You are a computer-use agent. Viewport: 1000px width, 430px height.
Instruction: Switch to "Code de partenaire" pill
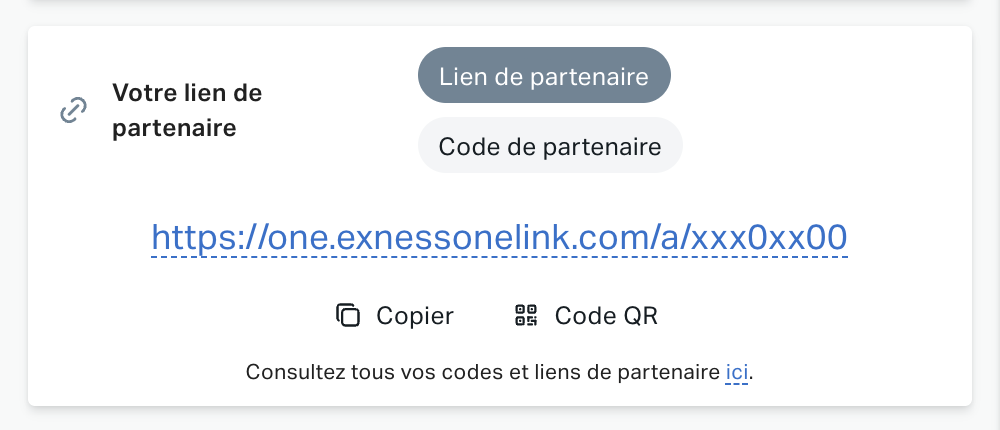click(550, 146)
